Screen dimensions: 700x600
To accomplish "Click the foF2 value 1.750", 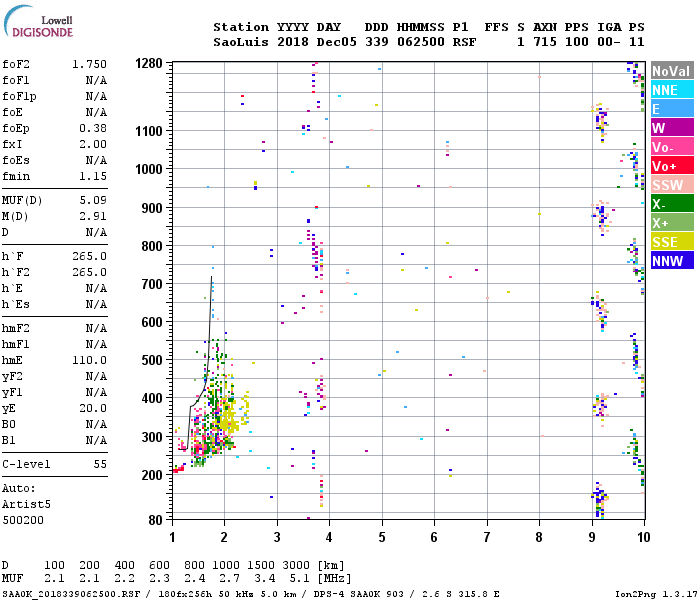I will point(89,64).
